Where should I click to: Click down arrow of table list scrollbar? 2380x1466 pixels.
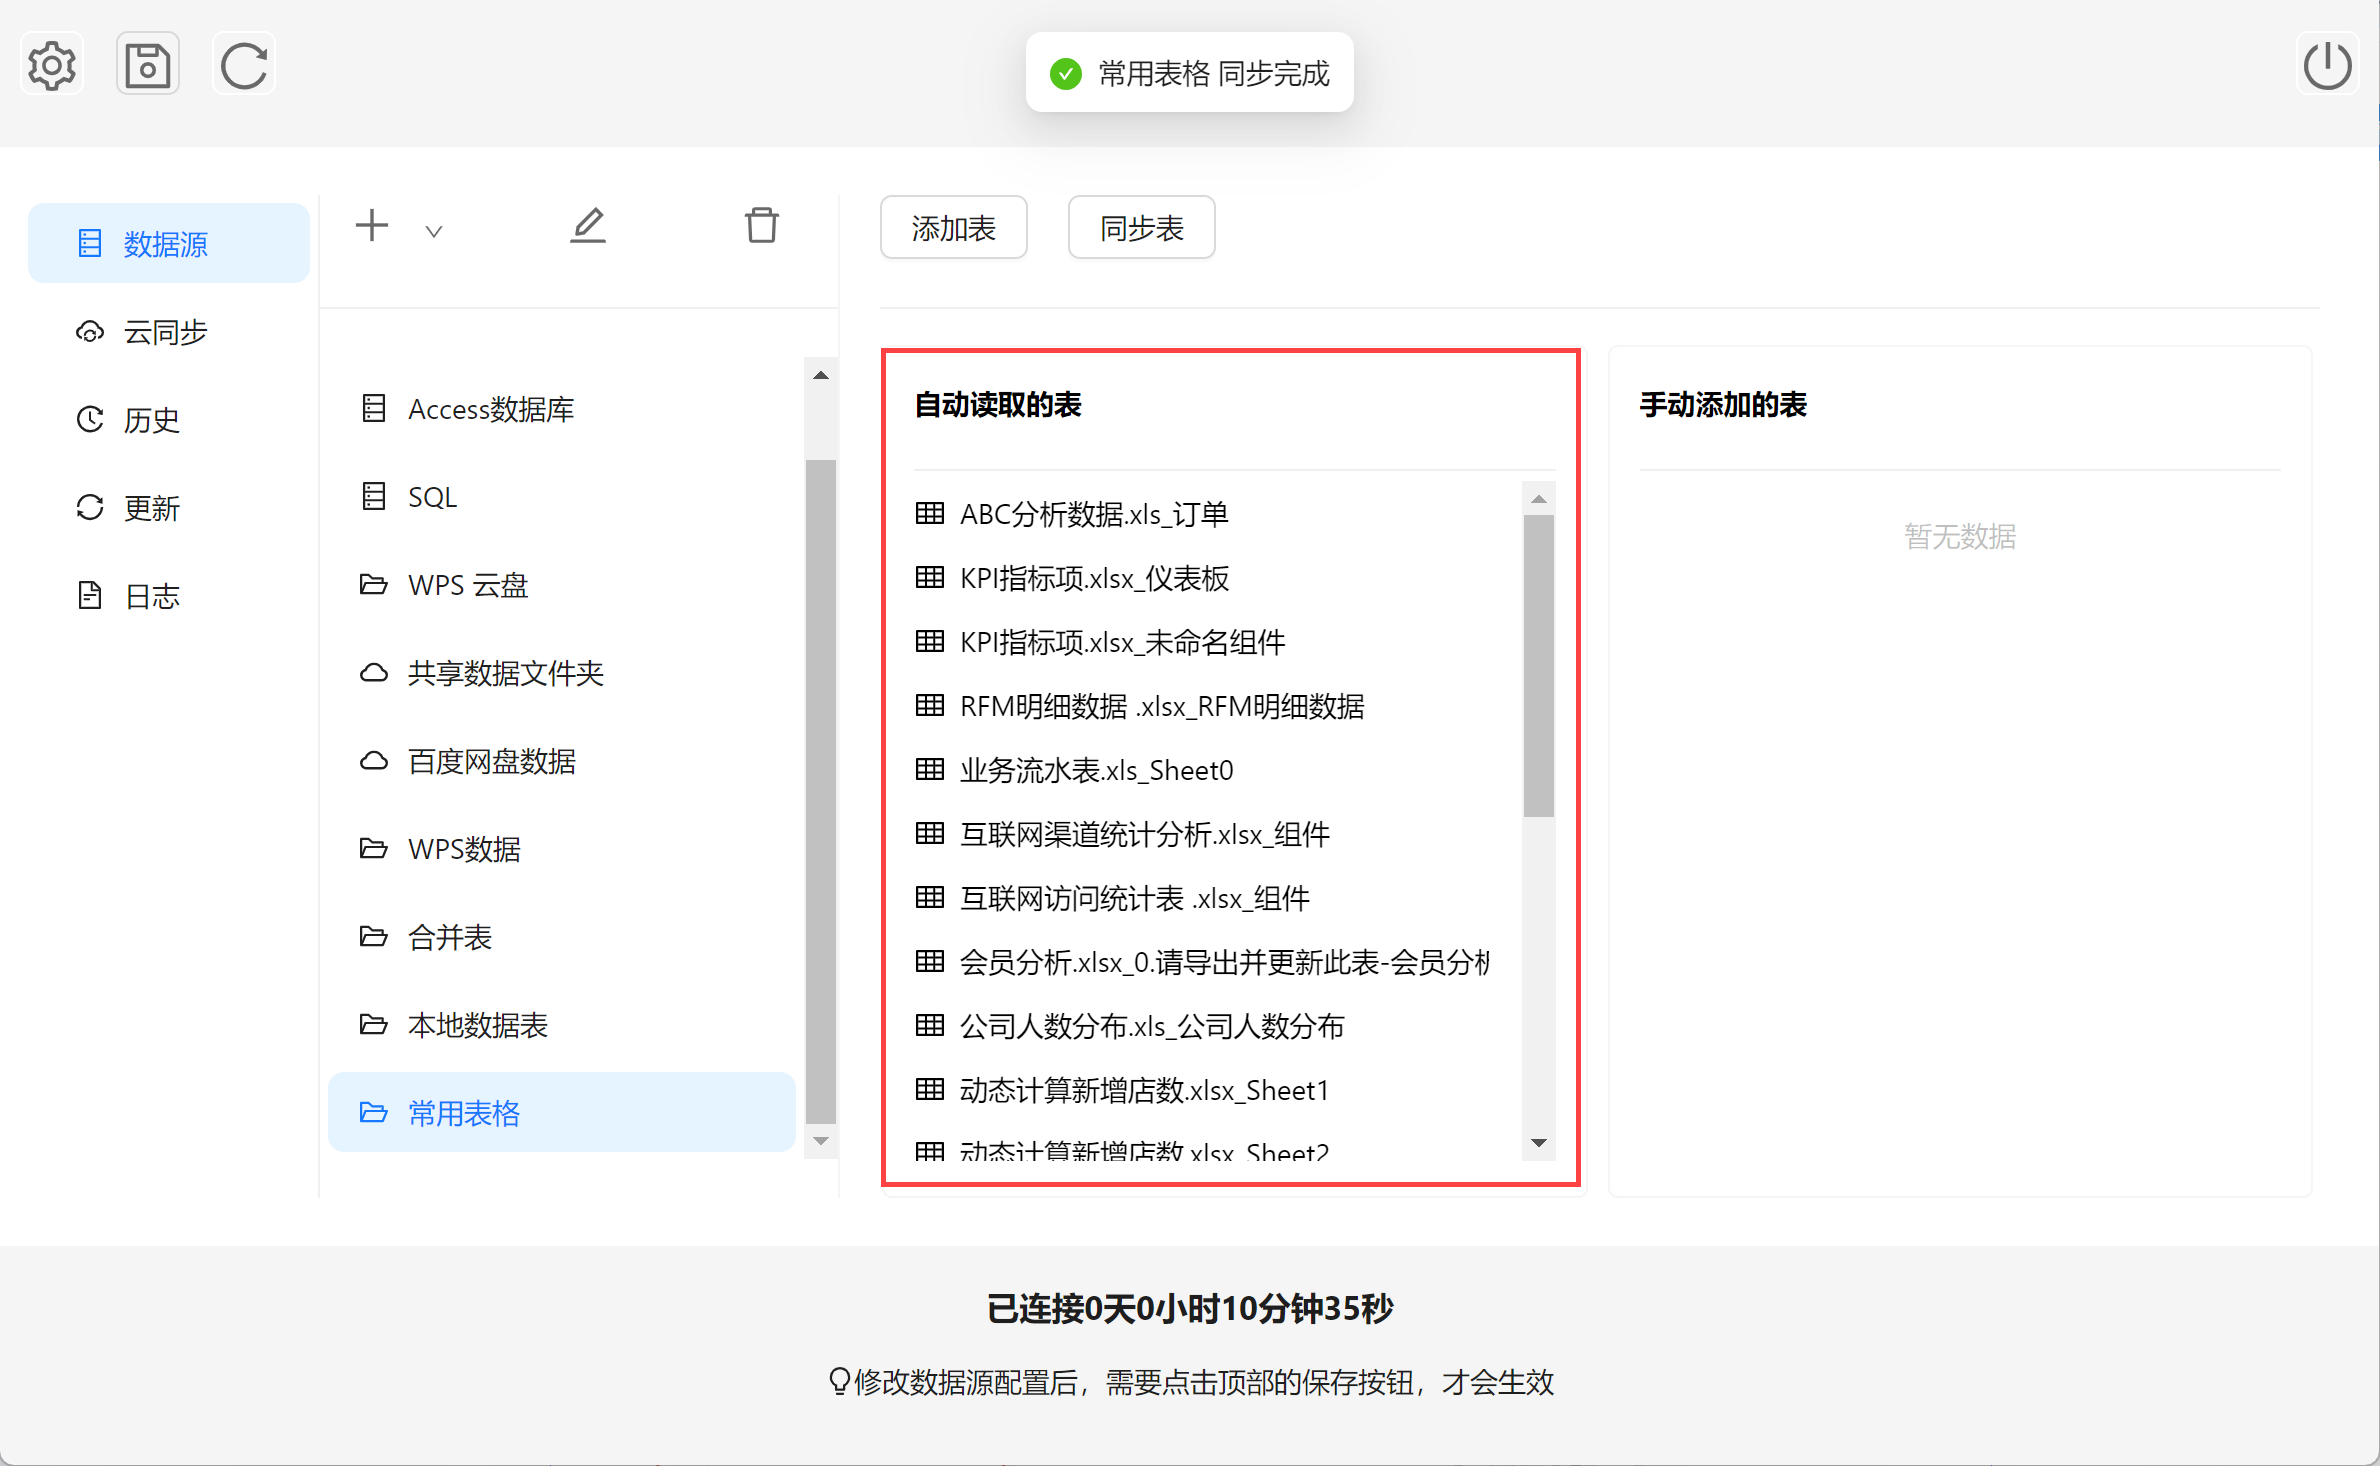(x=1539, y=1143)
